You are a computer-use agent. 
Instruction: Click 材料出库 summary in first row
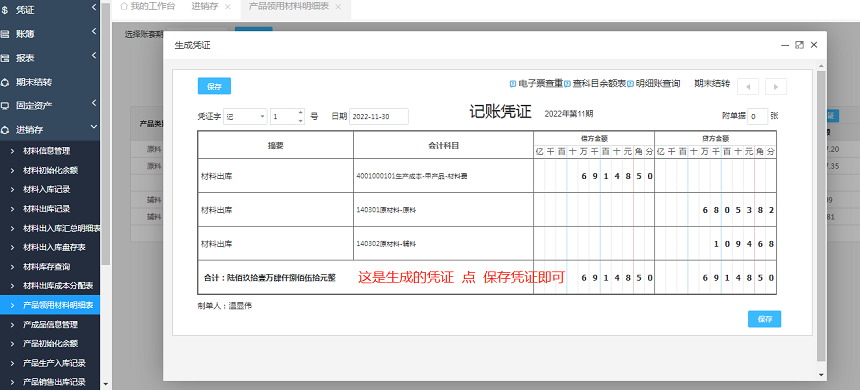coord(275,176)
